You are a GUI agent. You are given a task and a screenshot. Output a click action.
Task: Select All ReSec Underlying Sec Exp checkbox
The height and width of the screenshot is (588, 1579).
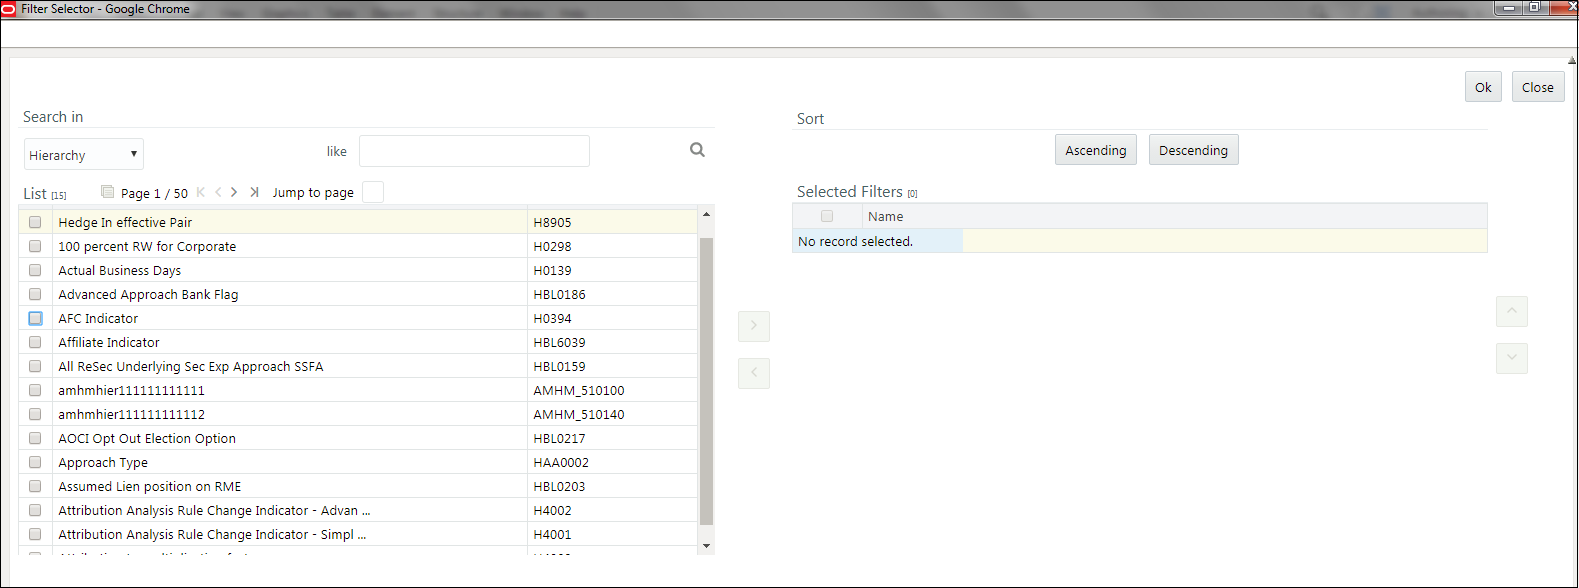[x=35, y=366]
